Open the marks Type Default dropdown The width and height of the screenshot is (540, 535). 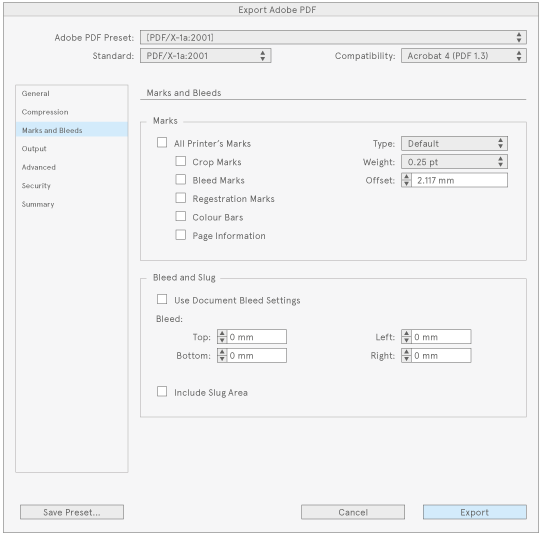[x=454, y=143]
